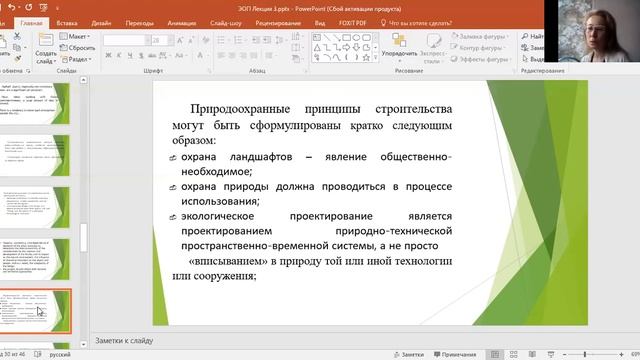Viewport: 640px width, 360px height.
Task: Select the text box shape in gallery
Action: [x=317, y=38]
